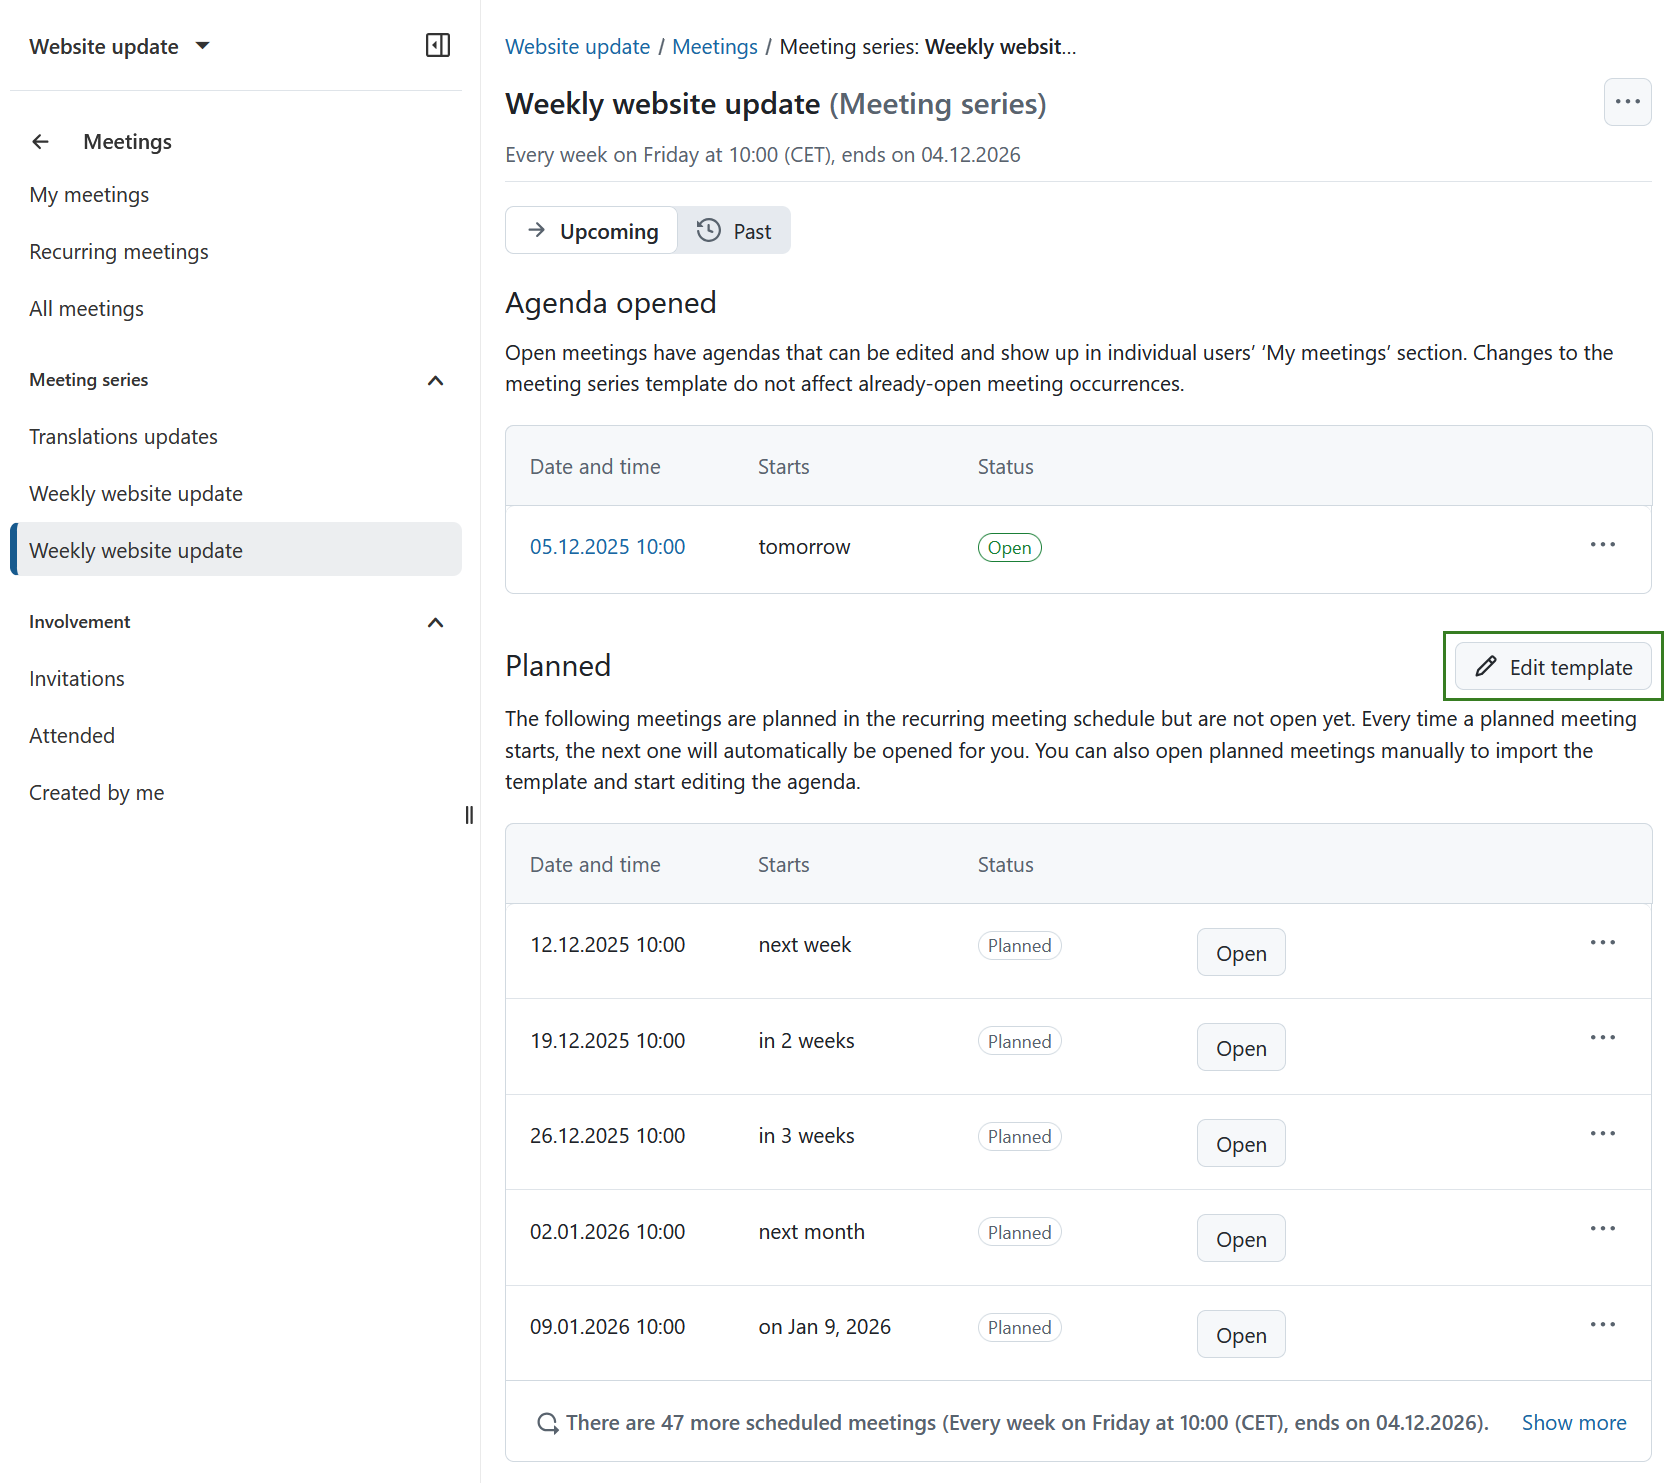Select Translations updates in the sidebar
This screenshot has height=1483, width=1674.
[x=123, y=436]
